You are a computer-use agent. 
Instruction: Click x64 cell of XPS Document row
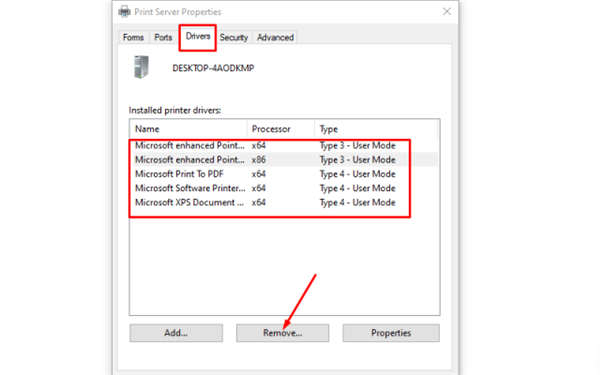[x=259, y=202]
